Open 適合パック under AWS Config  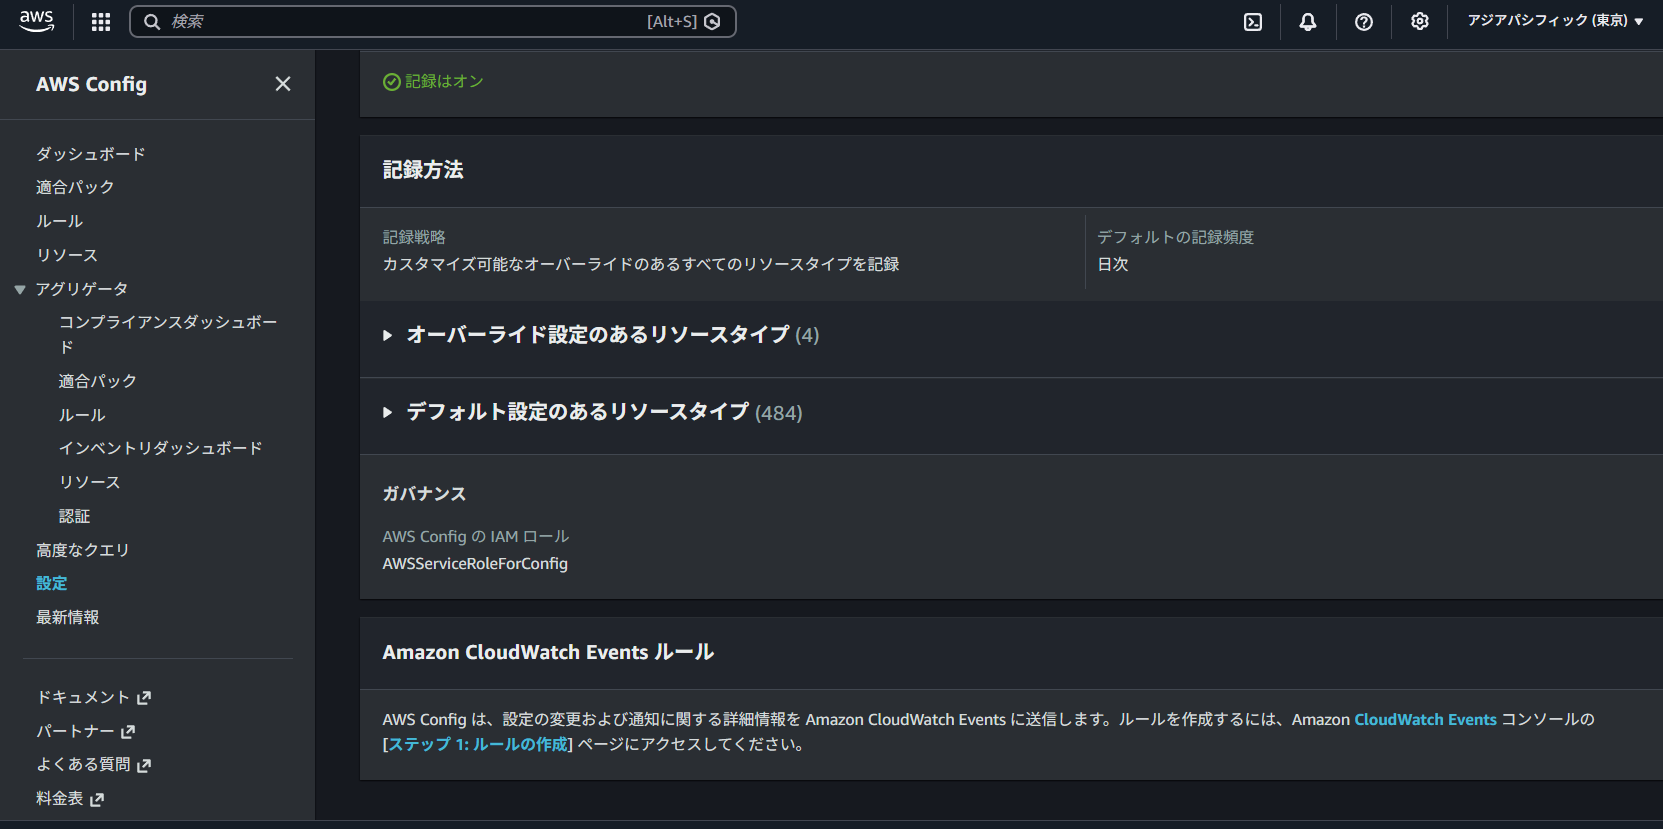(x=75, y=187)
